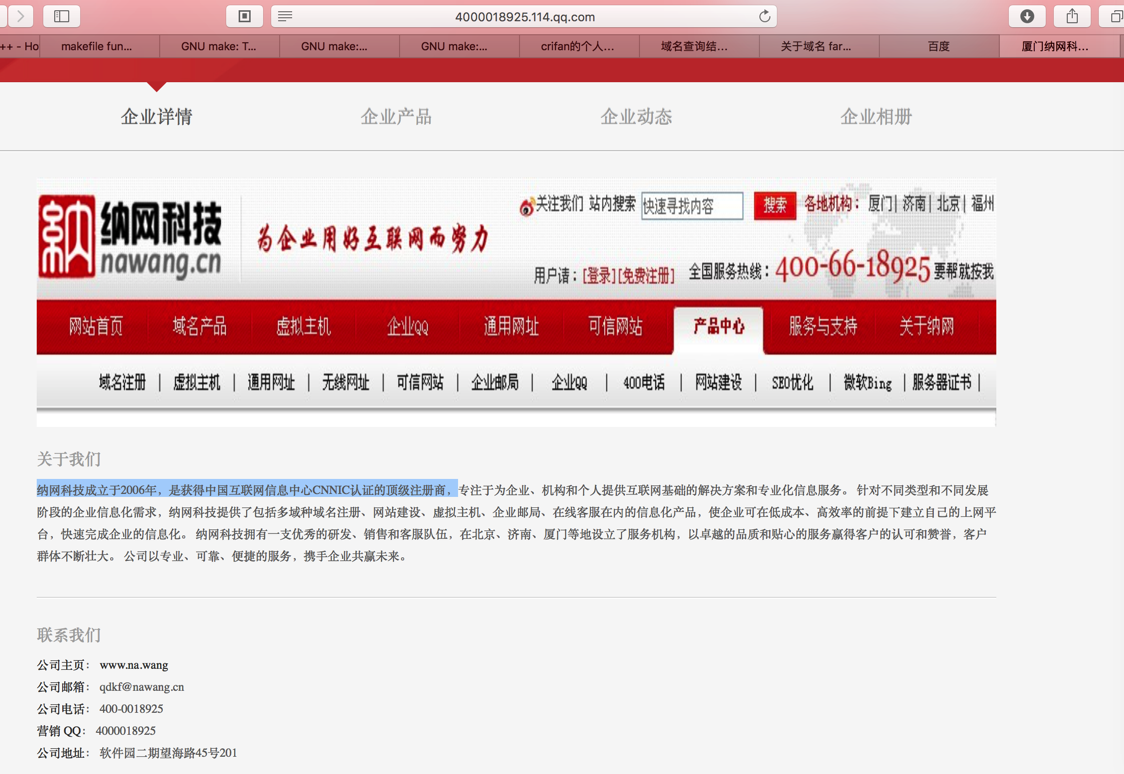Open 服务与支持 in red nav bar
This screenshot has height=774, width=1124.
[x=823, y=327]
